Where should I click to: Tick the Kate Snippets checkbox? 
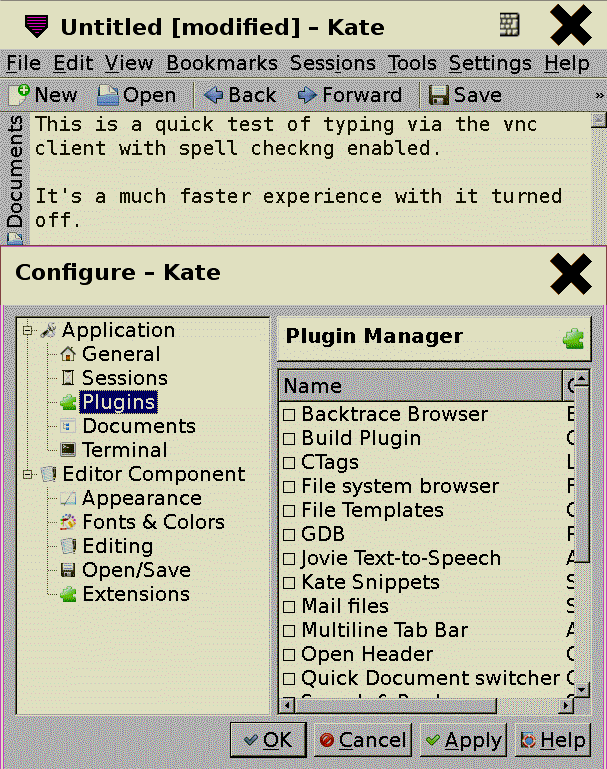tap(289, 583)
